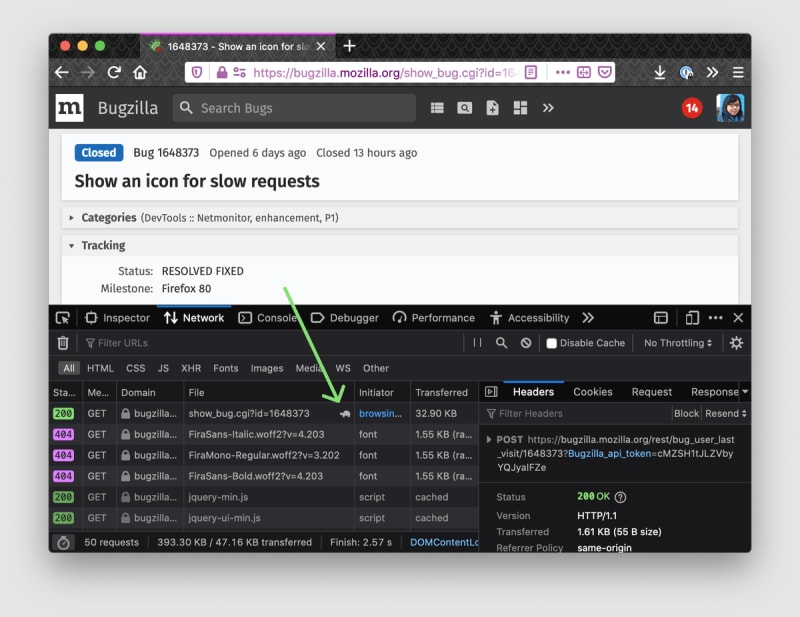Show more DevTools panels chevron
800x617 pixels.
[588, 318]
